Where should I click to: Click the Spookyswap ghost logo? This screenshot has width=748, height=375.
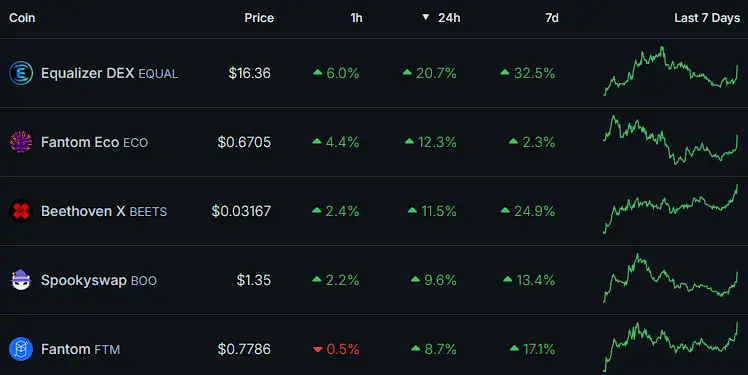pyautogui.click(x=21, y=280)
